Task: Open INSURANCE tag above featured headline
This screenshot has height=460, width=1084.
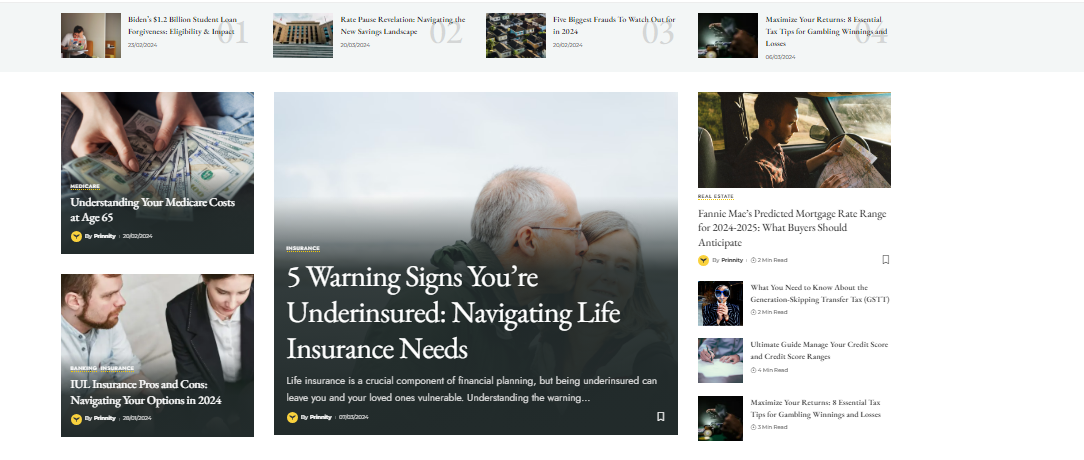Action: [303, 248]
